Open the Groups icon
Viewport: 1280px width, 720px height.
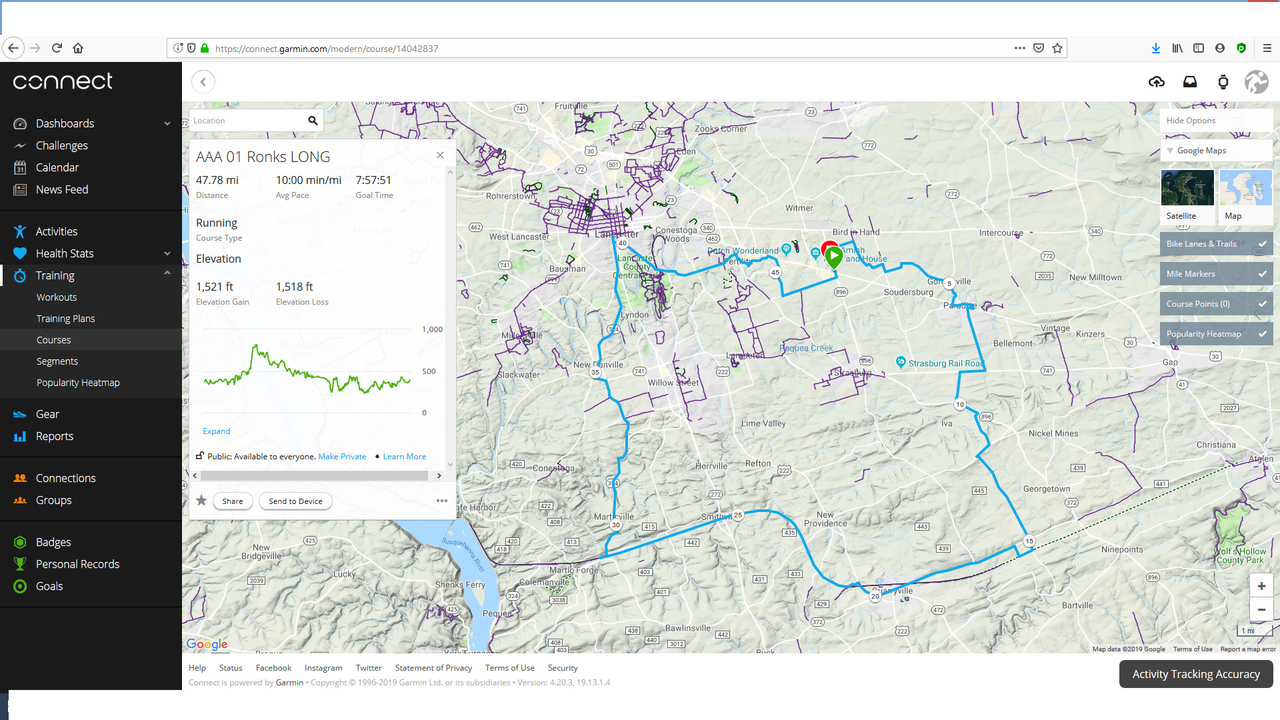pyautogui.click(x=20, y=500)
